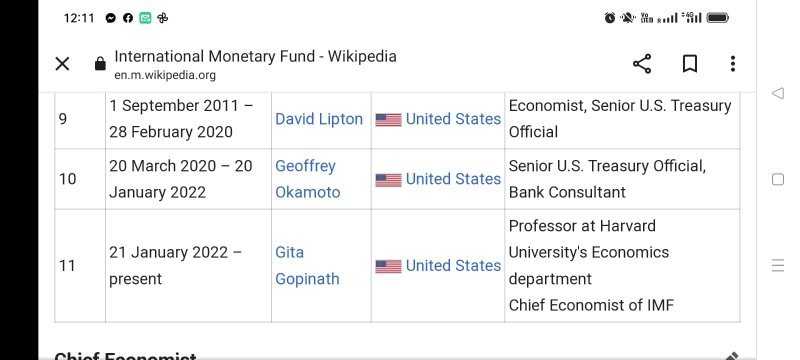Edit Chief Economist section with pencil icon
The height and width of the screenshot is (360, 800).
(732, 356)
